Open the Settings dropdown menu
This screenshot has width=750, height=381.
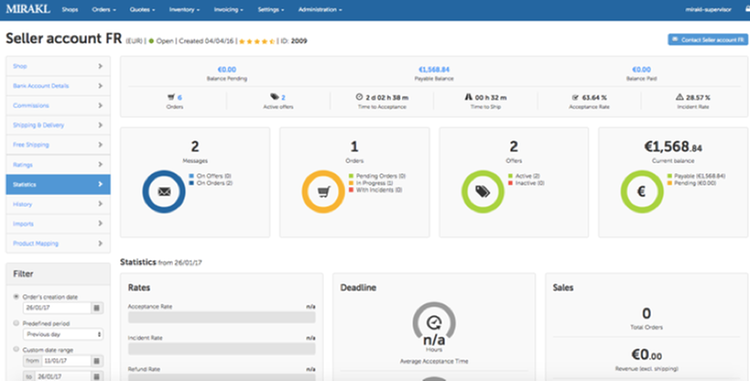click(270, 10)
